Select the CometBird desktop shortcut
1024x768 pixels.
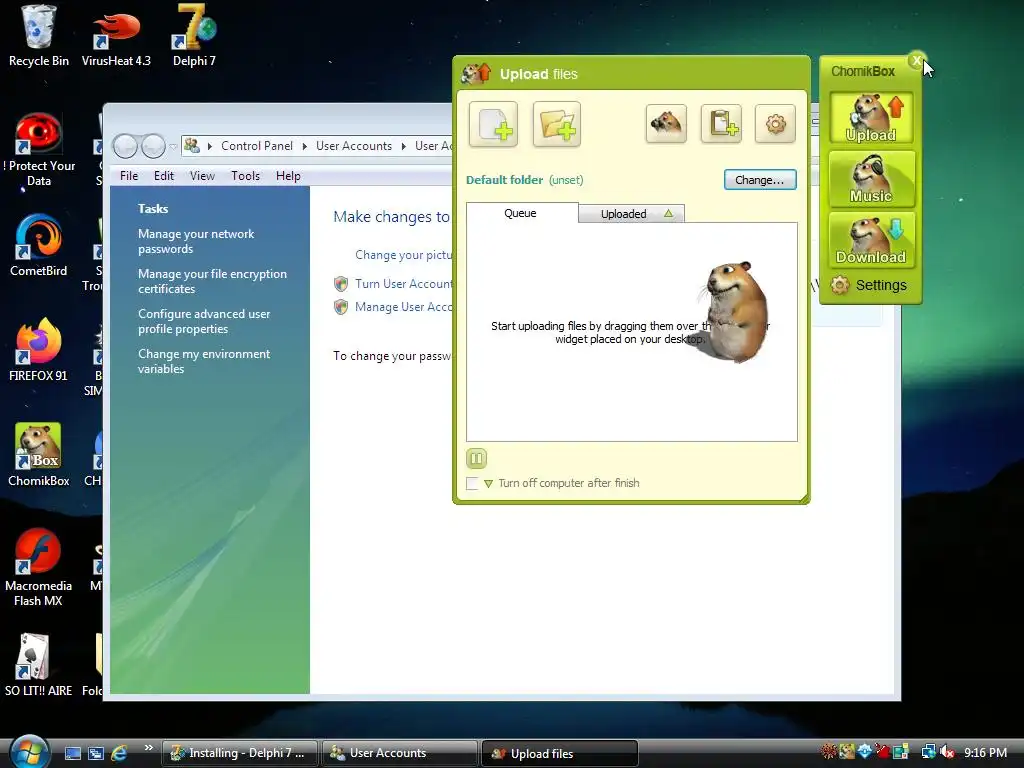pyautogui.click(x=39, y=245)
